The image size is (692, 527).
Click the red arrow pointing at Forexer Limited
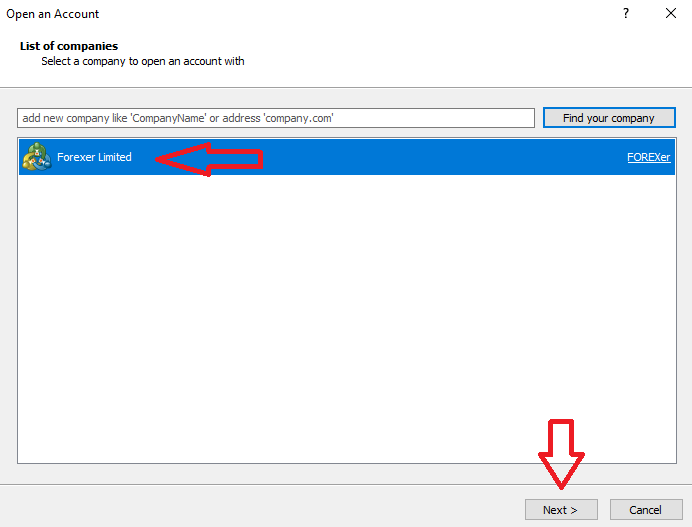tap(208, 159)
